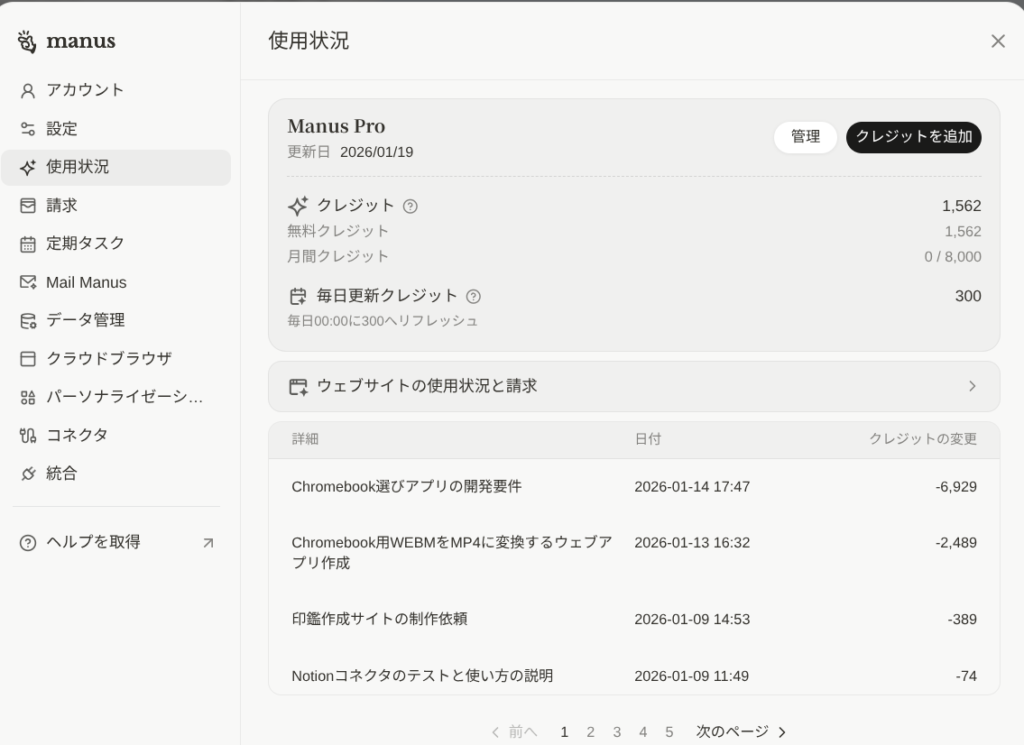The width and height of the screenshot is (1024, 745).
Task: Click the クラウドブラウザ window icon
Action: (x=28, y=359)
